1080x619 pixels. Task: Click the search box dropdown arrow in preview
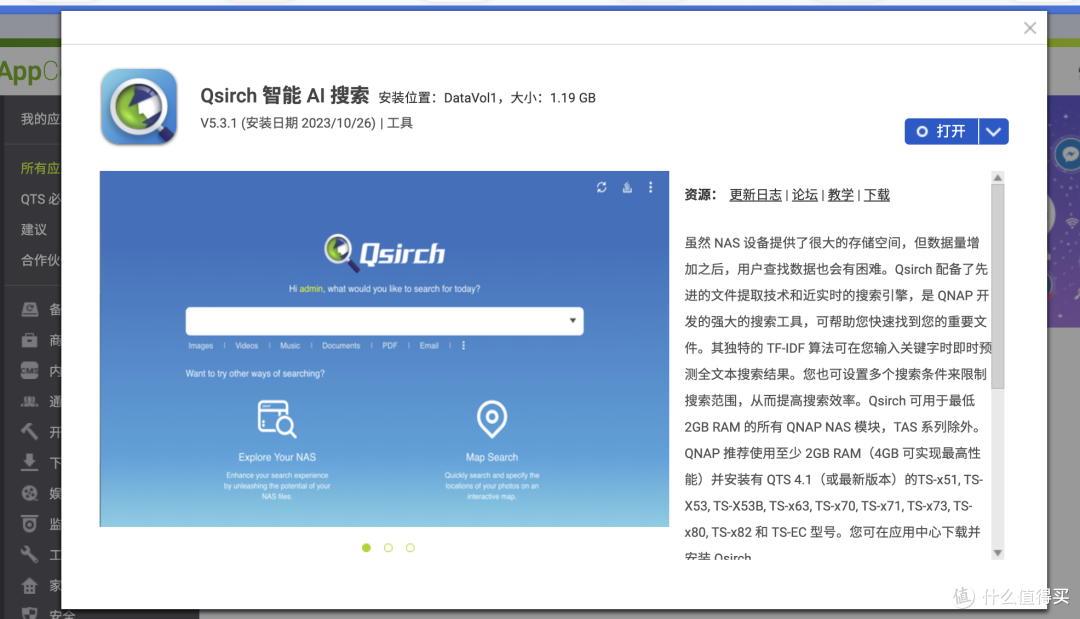coord(572,321)
